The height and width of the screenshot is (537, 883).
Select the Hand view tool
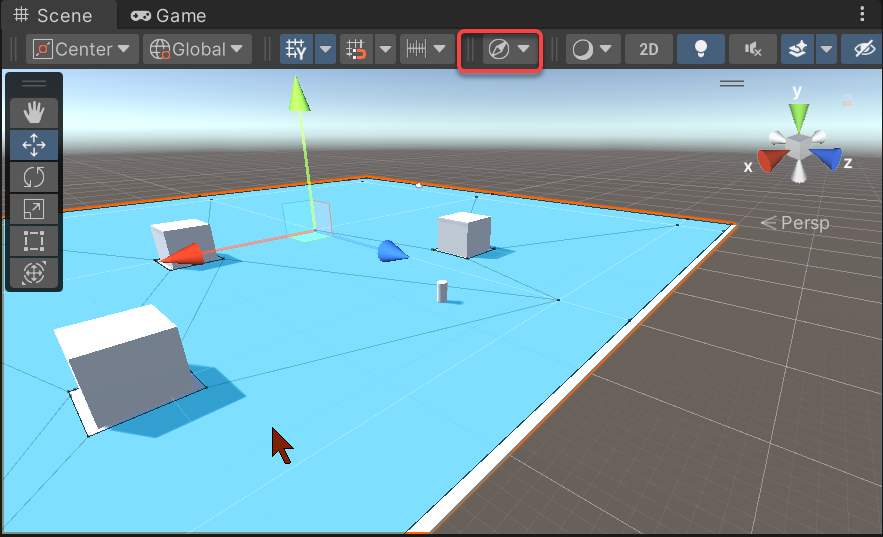point(34,113)
